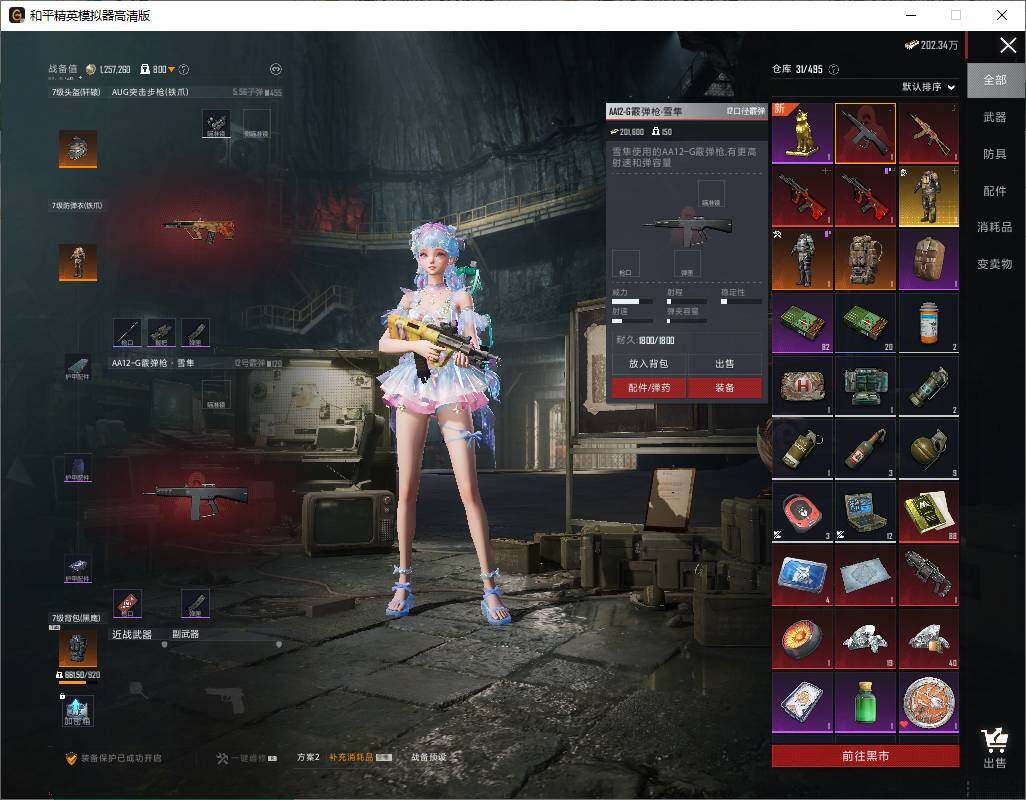Open the equipped level 7 helmet slot
The width and height of the screenshot is (1026, 800).
78,148
